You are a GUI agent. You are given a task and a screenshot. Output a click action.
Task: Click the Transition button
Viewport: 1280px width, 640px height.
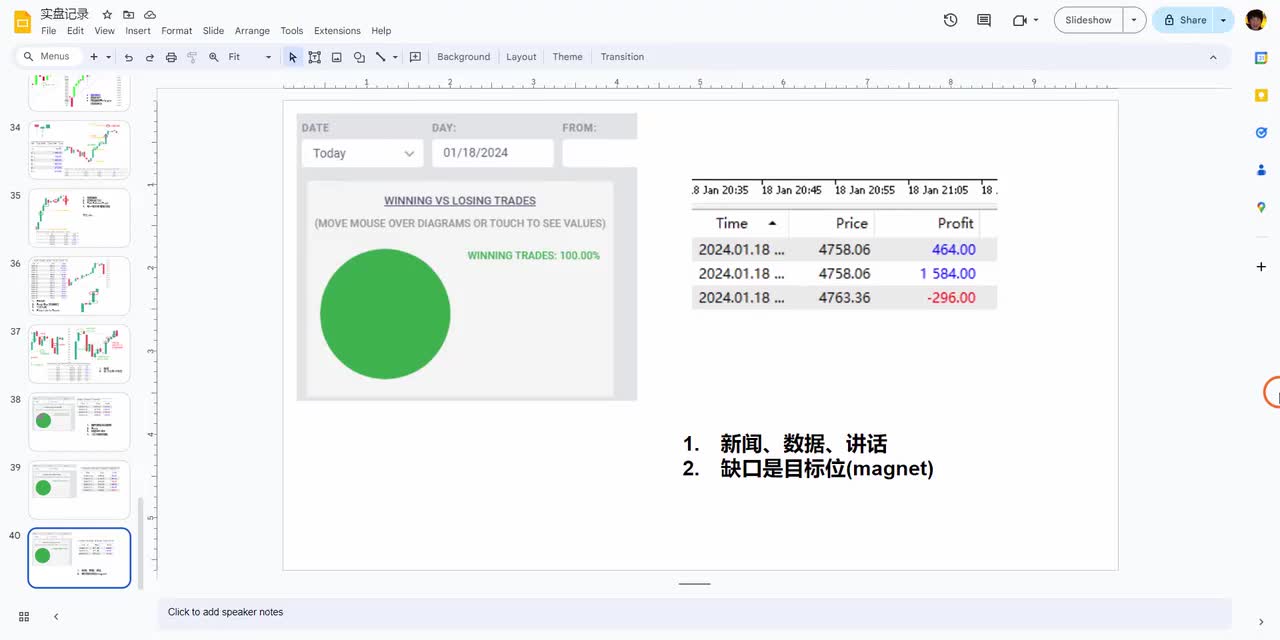(x=622, y=57)
